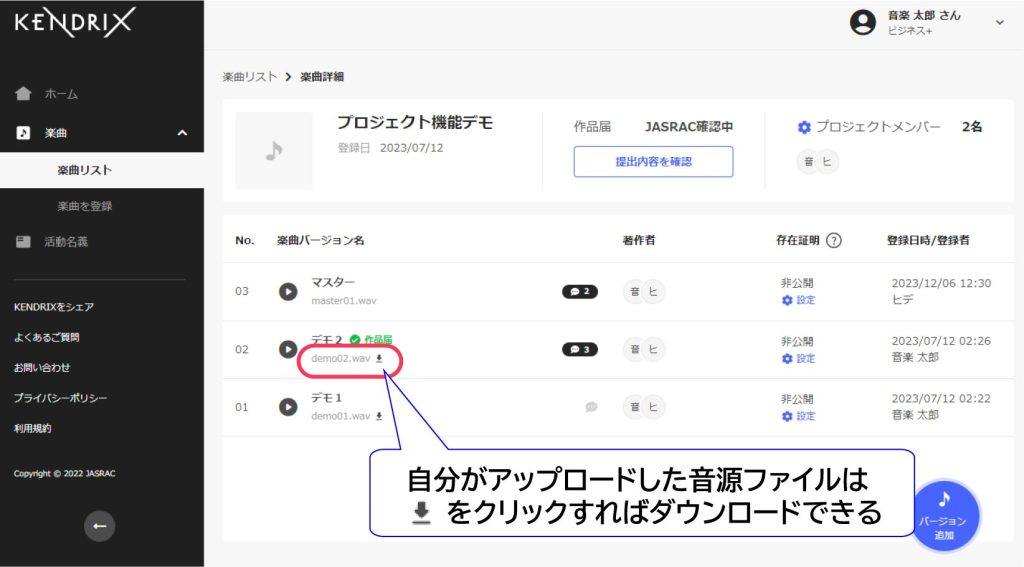
Task: Play the デモ1 version track
Action: 288,407
